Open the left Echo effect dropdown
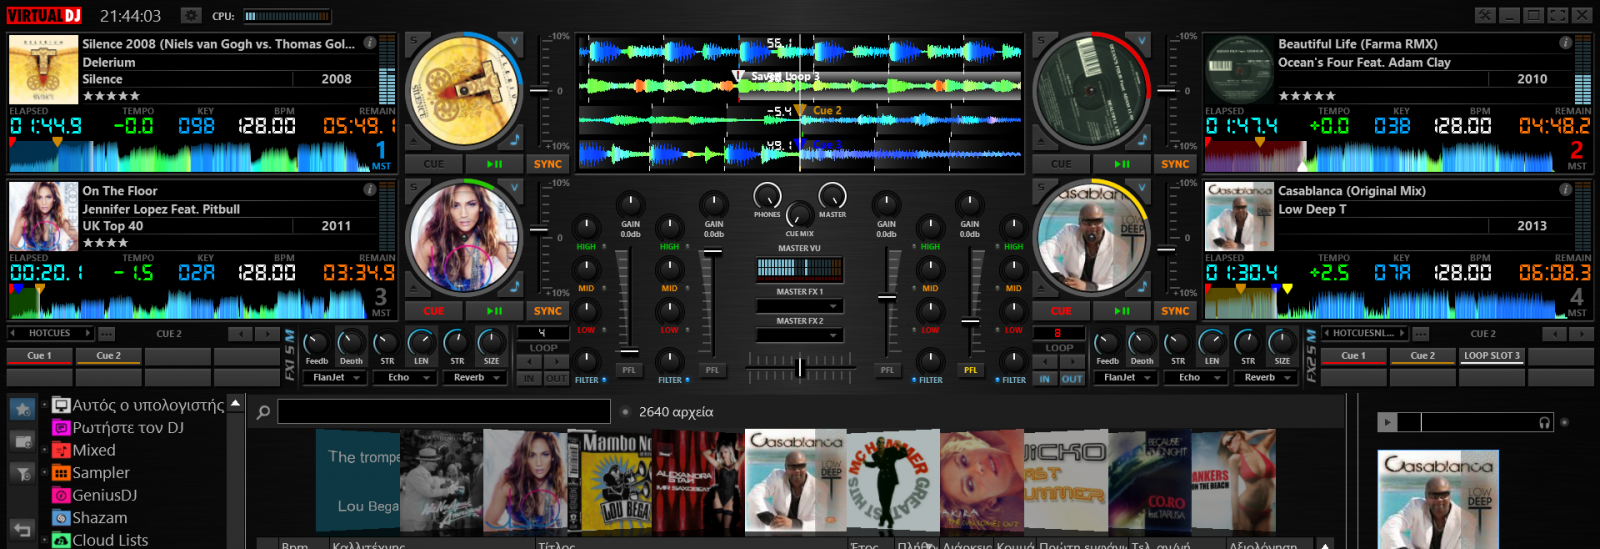This screenshot has width=1600, height=549. [x=406, y=378]
